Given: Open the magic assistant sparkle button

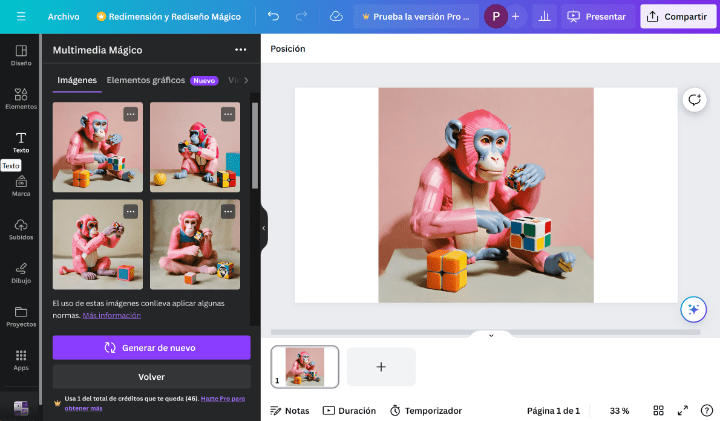Looking at the screenshot, I should click(x=693, y=309).
